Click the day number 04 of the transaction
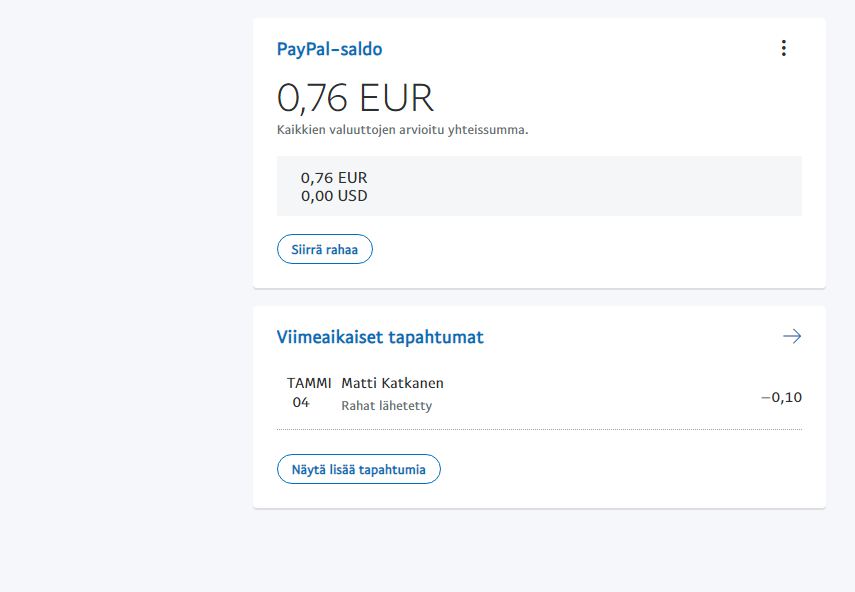Image resolution: width=855 pixels, height=592 pixels. coord(301,403)
